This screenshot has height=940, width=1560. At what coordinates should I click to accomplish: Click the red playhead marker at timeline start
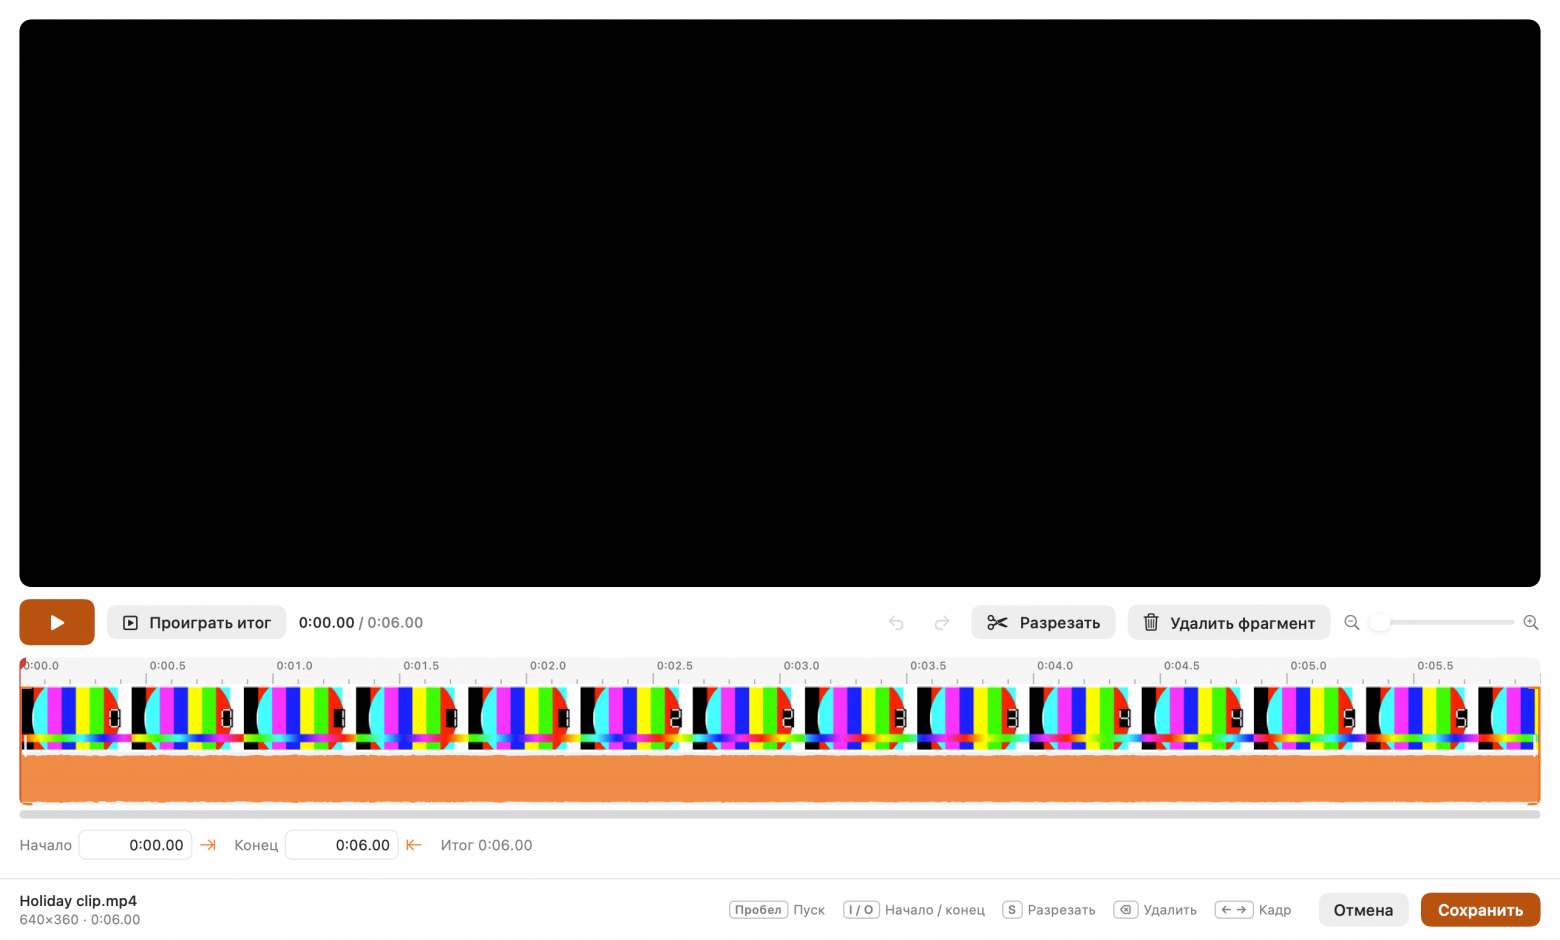(x=23, y=664)
